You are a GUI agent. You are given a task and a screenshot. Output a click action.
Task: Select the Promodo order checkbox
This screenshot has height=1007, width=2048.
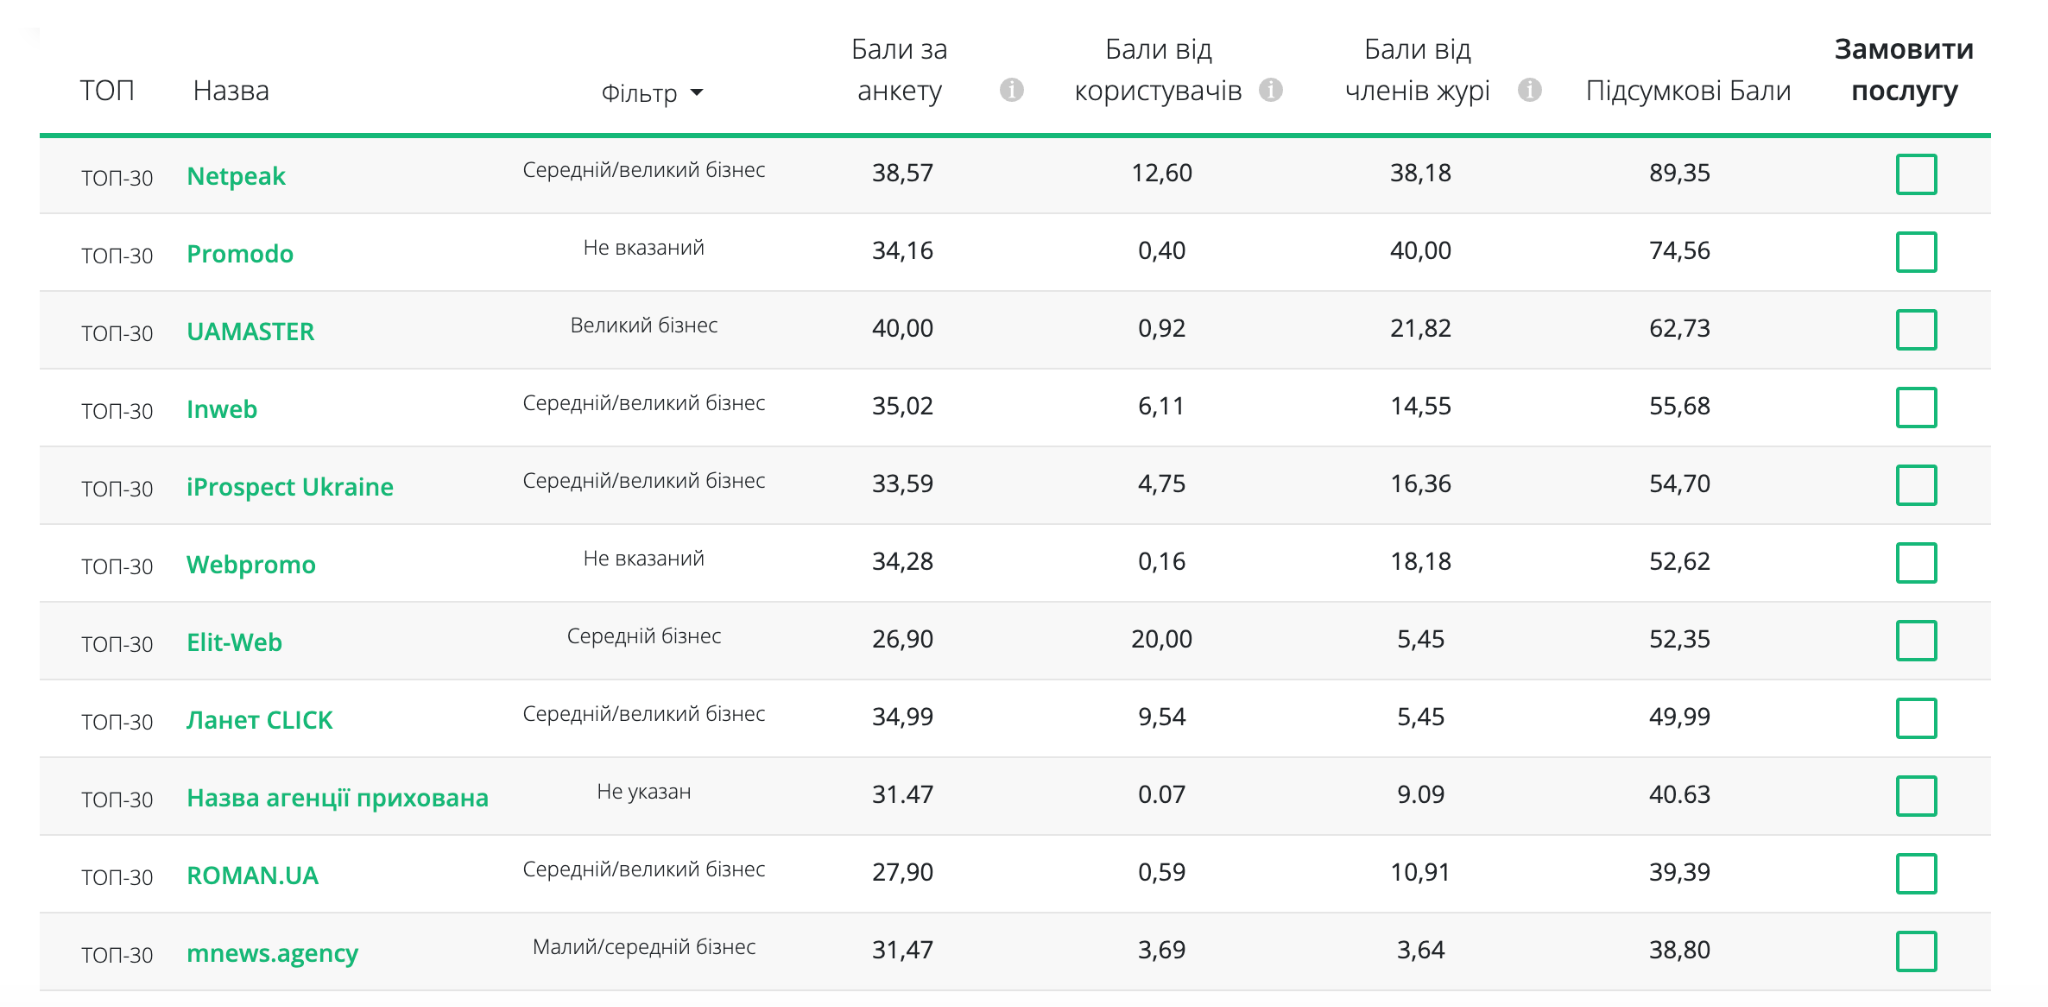1916,252
